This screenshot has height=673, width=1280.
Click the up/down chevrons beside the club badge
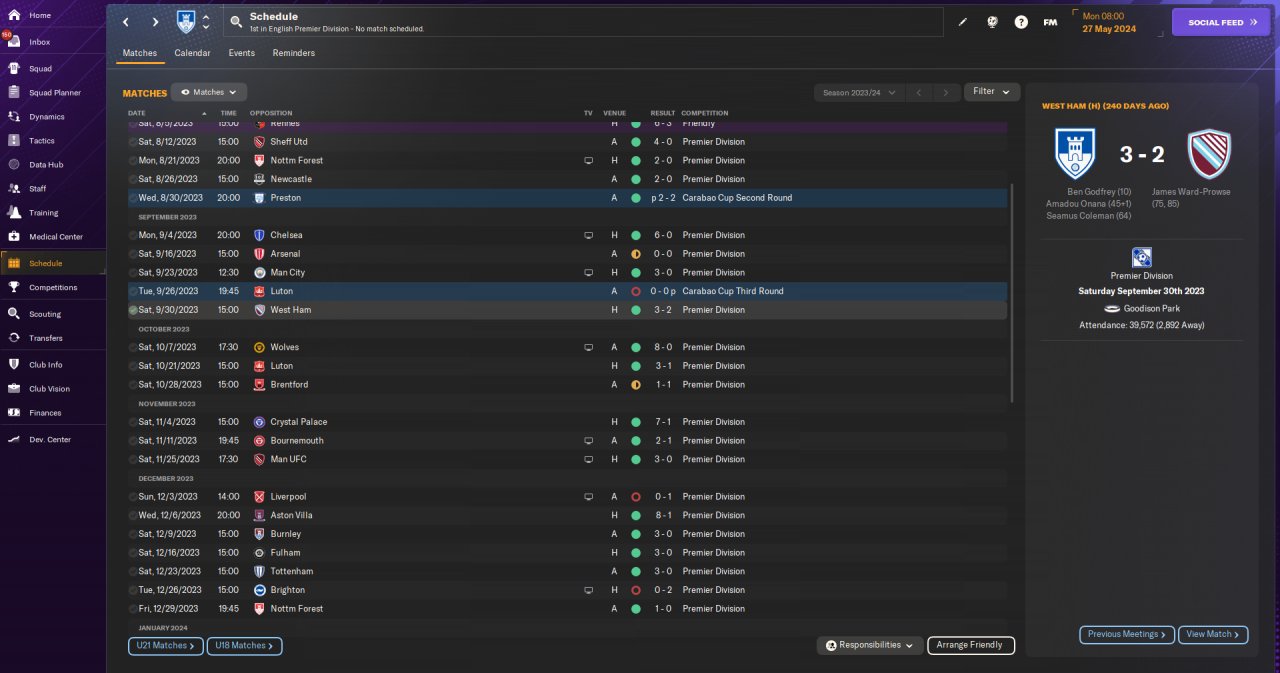(206, 21)
